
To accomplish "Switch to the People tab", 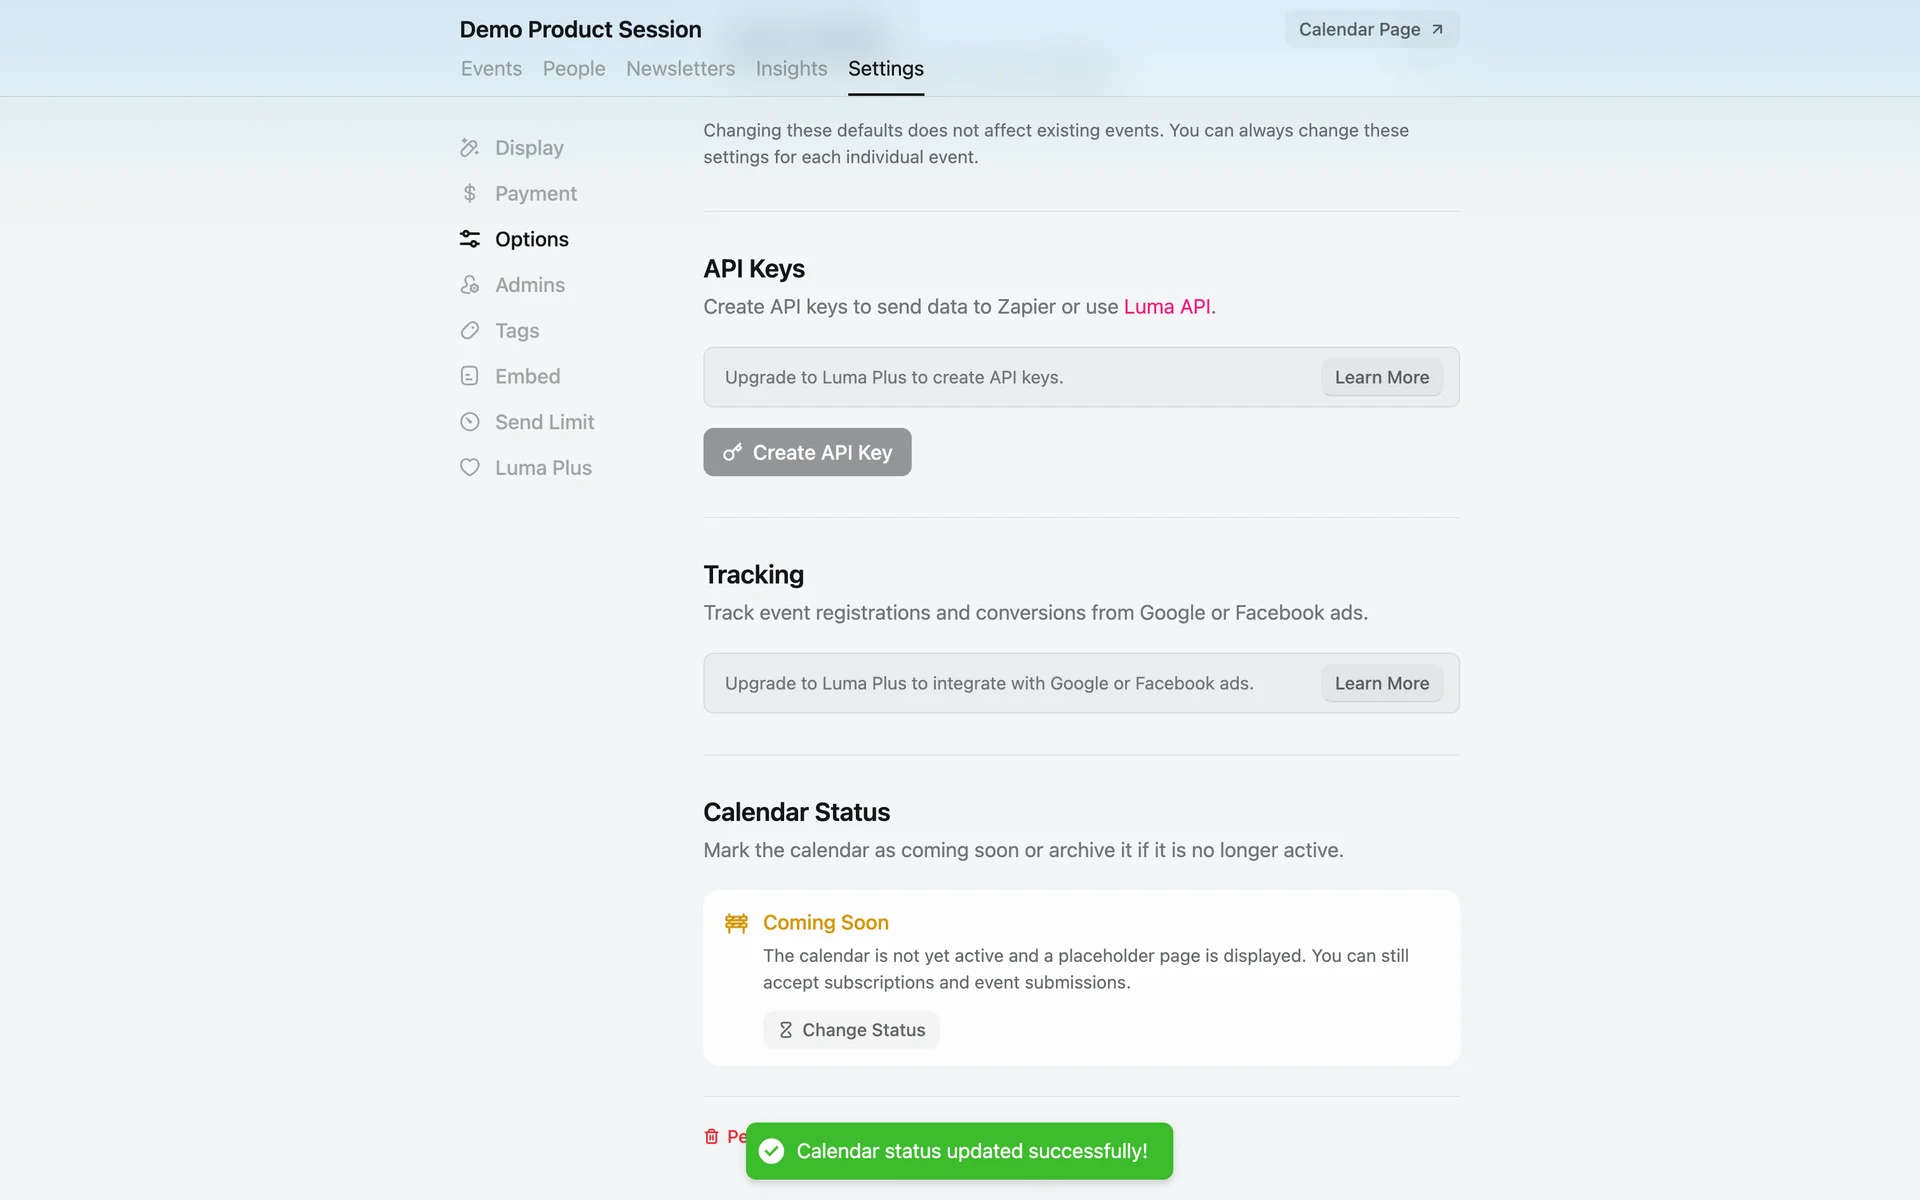I will pos(574,69).
